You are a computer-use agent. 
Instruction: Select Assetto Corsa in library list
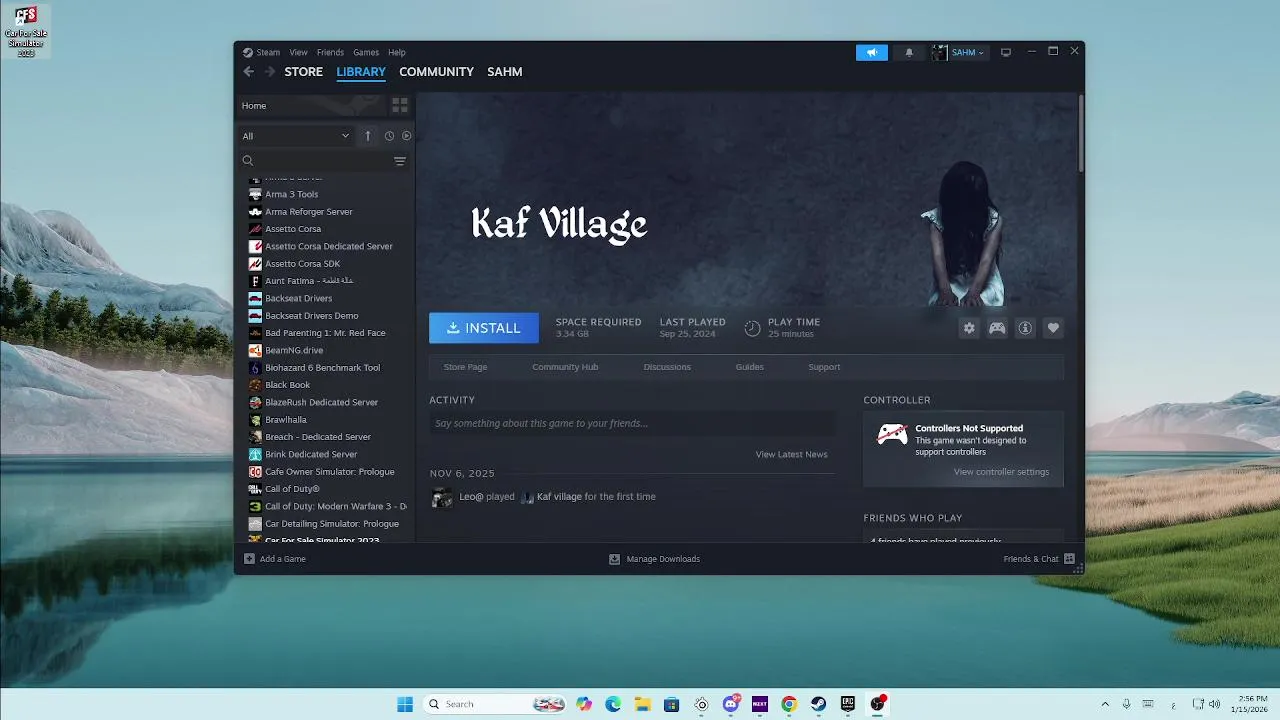click(293, 229)
